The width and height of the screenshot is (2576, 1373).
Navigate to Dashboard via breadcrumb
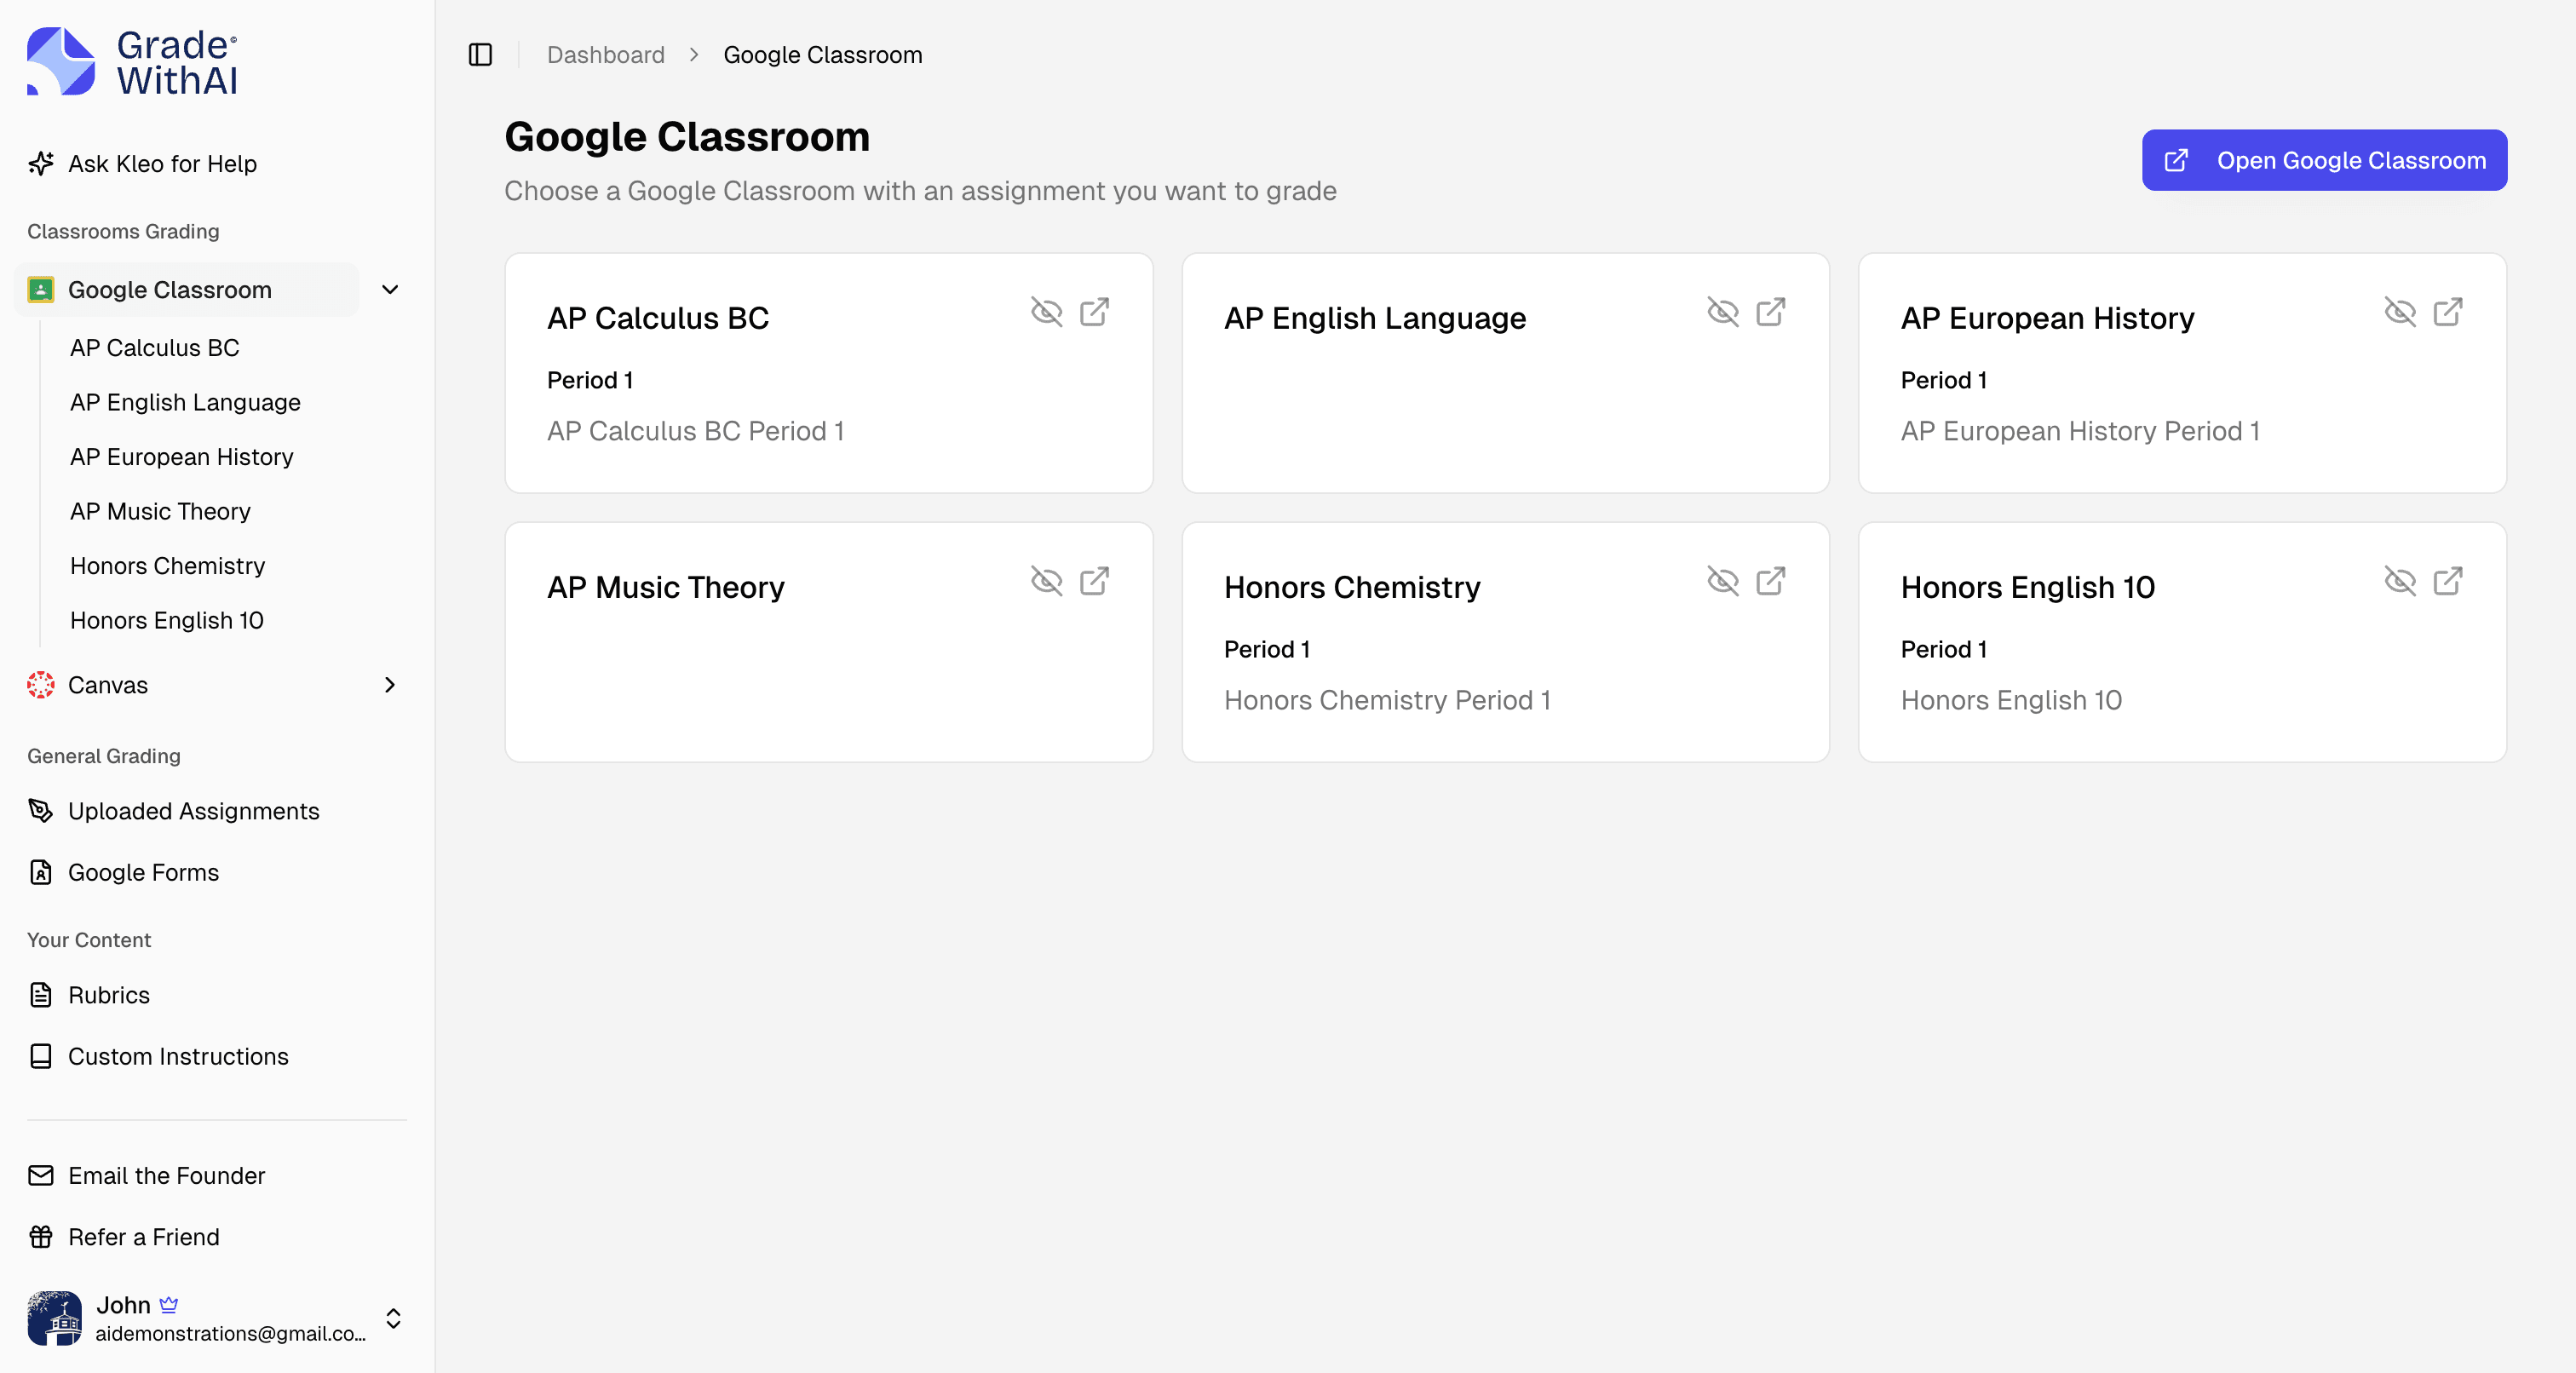click(605, 55)
